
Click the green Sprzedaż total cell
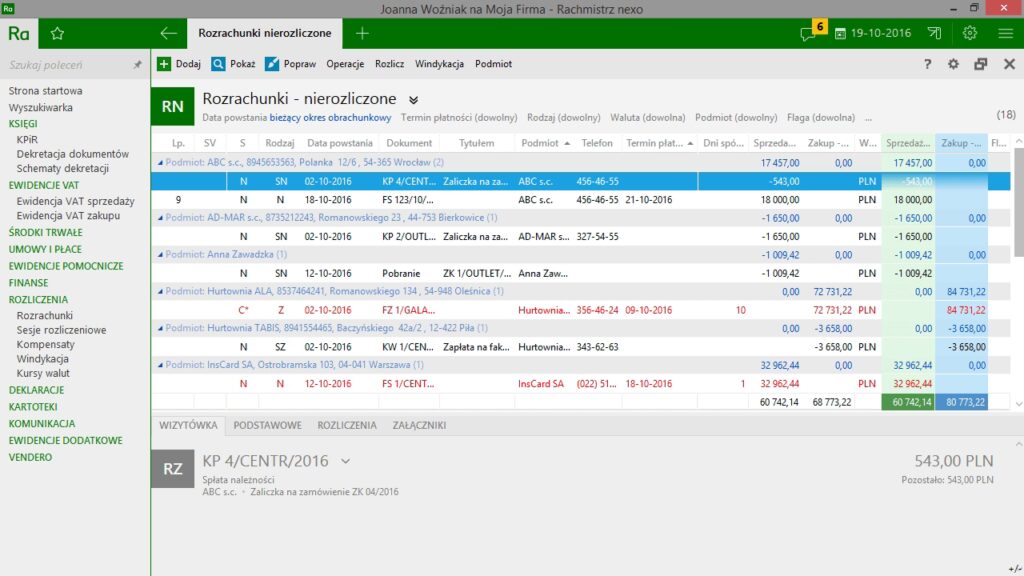(908, 402)
